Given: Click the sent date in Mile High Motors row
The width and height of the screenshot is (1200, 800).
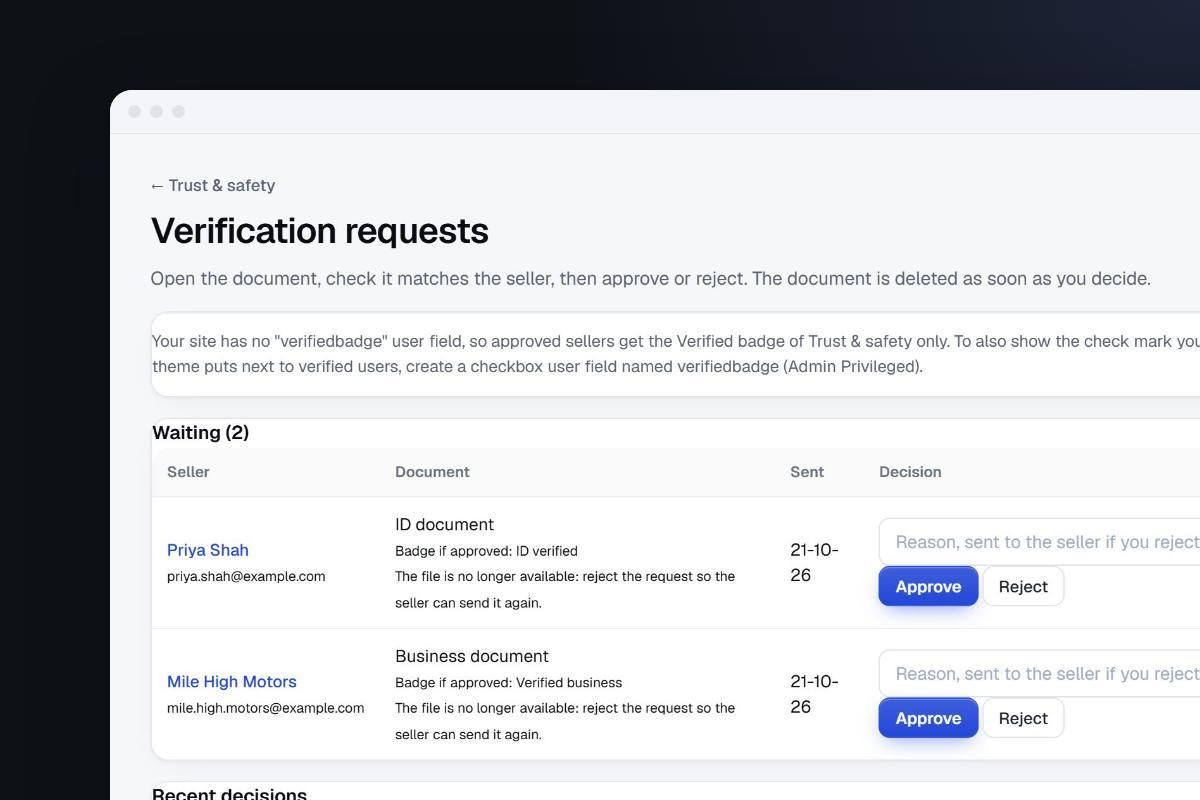Looking at the screenshot, I should tap(814, 694).
